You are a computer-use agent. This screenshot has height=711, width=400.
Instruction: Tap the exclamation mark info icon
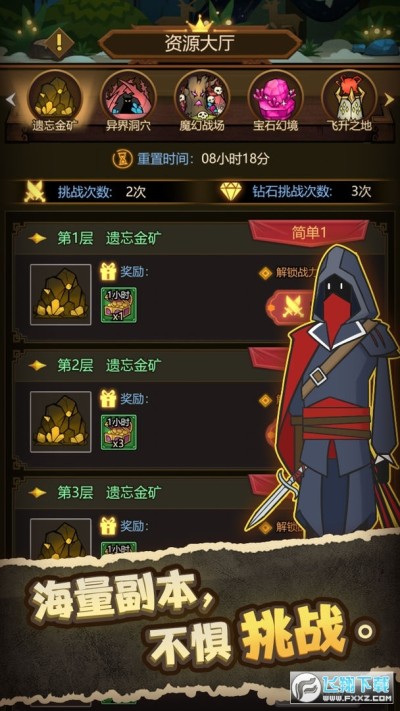(x=59, y=44)
